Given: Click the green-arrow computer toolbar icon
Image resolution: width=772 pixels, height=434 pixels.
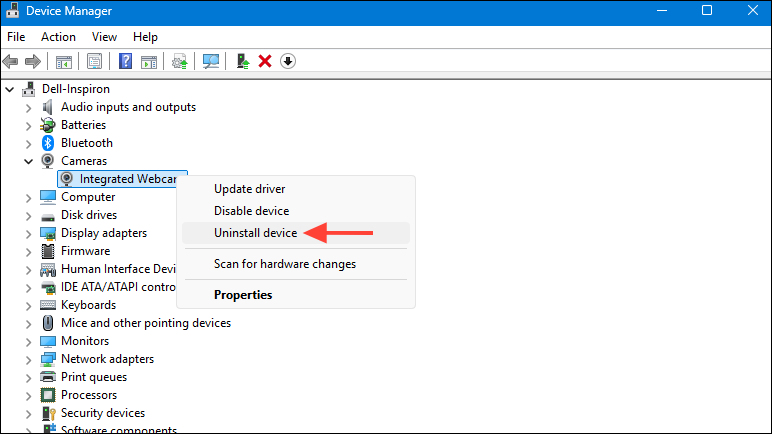Looking at the screenshot, I should coord(243,61).
